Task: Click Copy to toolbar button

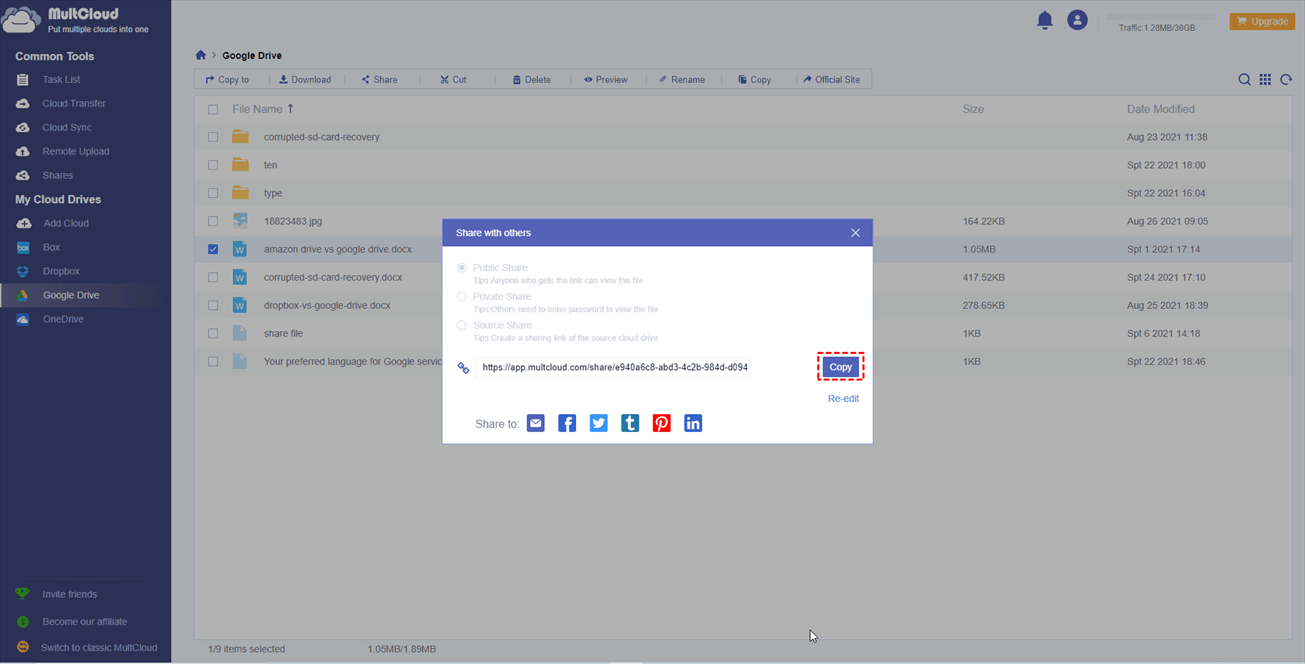Action: [227, 79]
